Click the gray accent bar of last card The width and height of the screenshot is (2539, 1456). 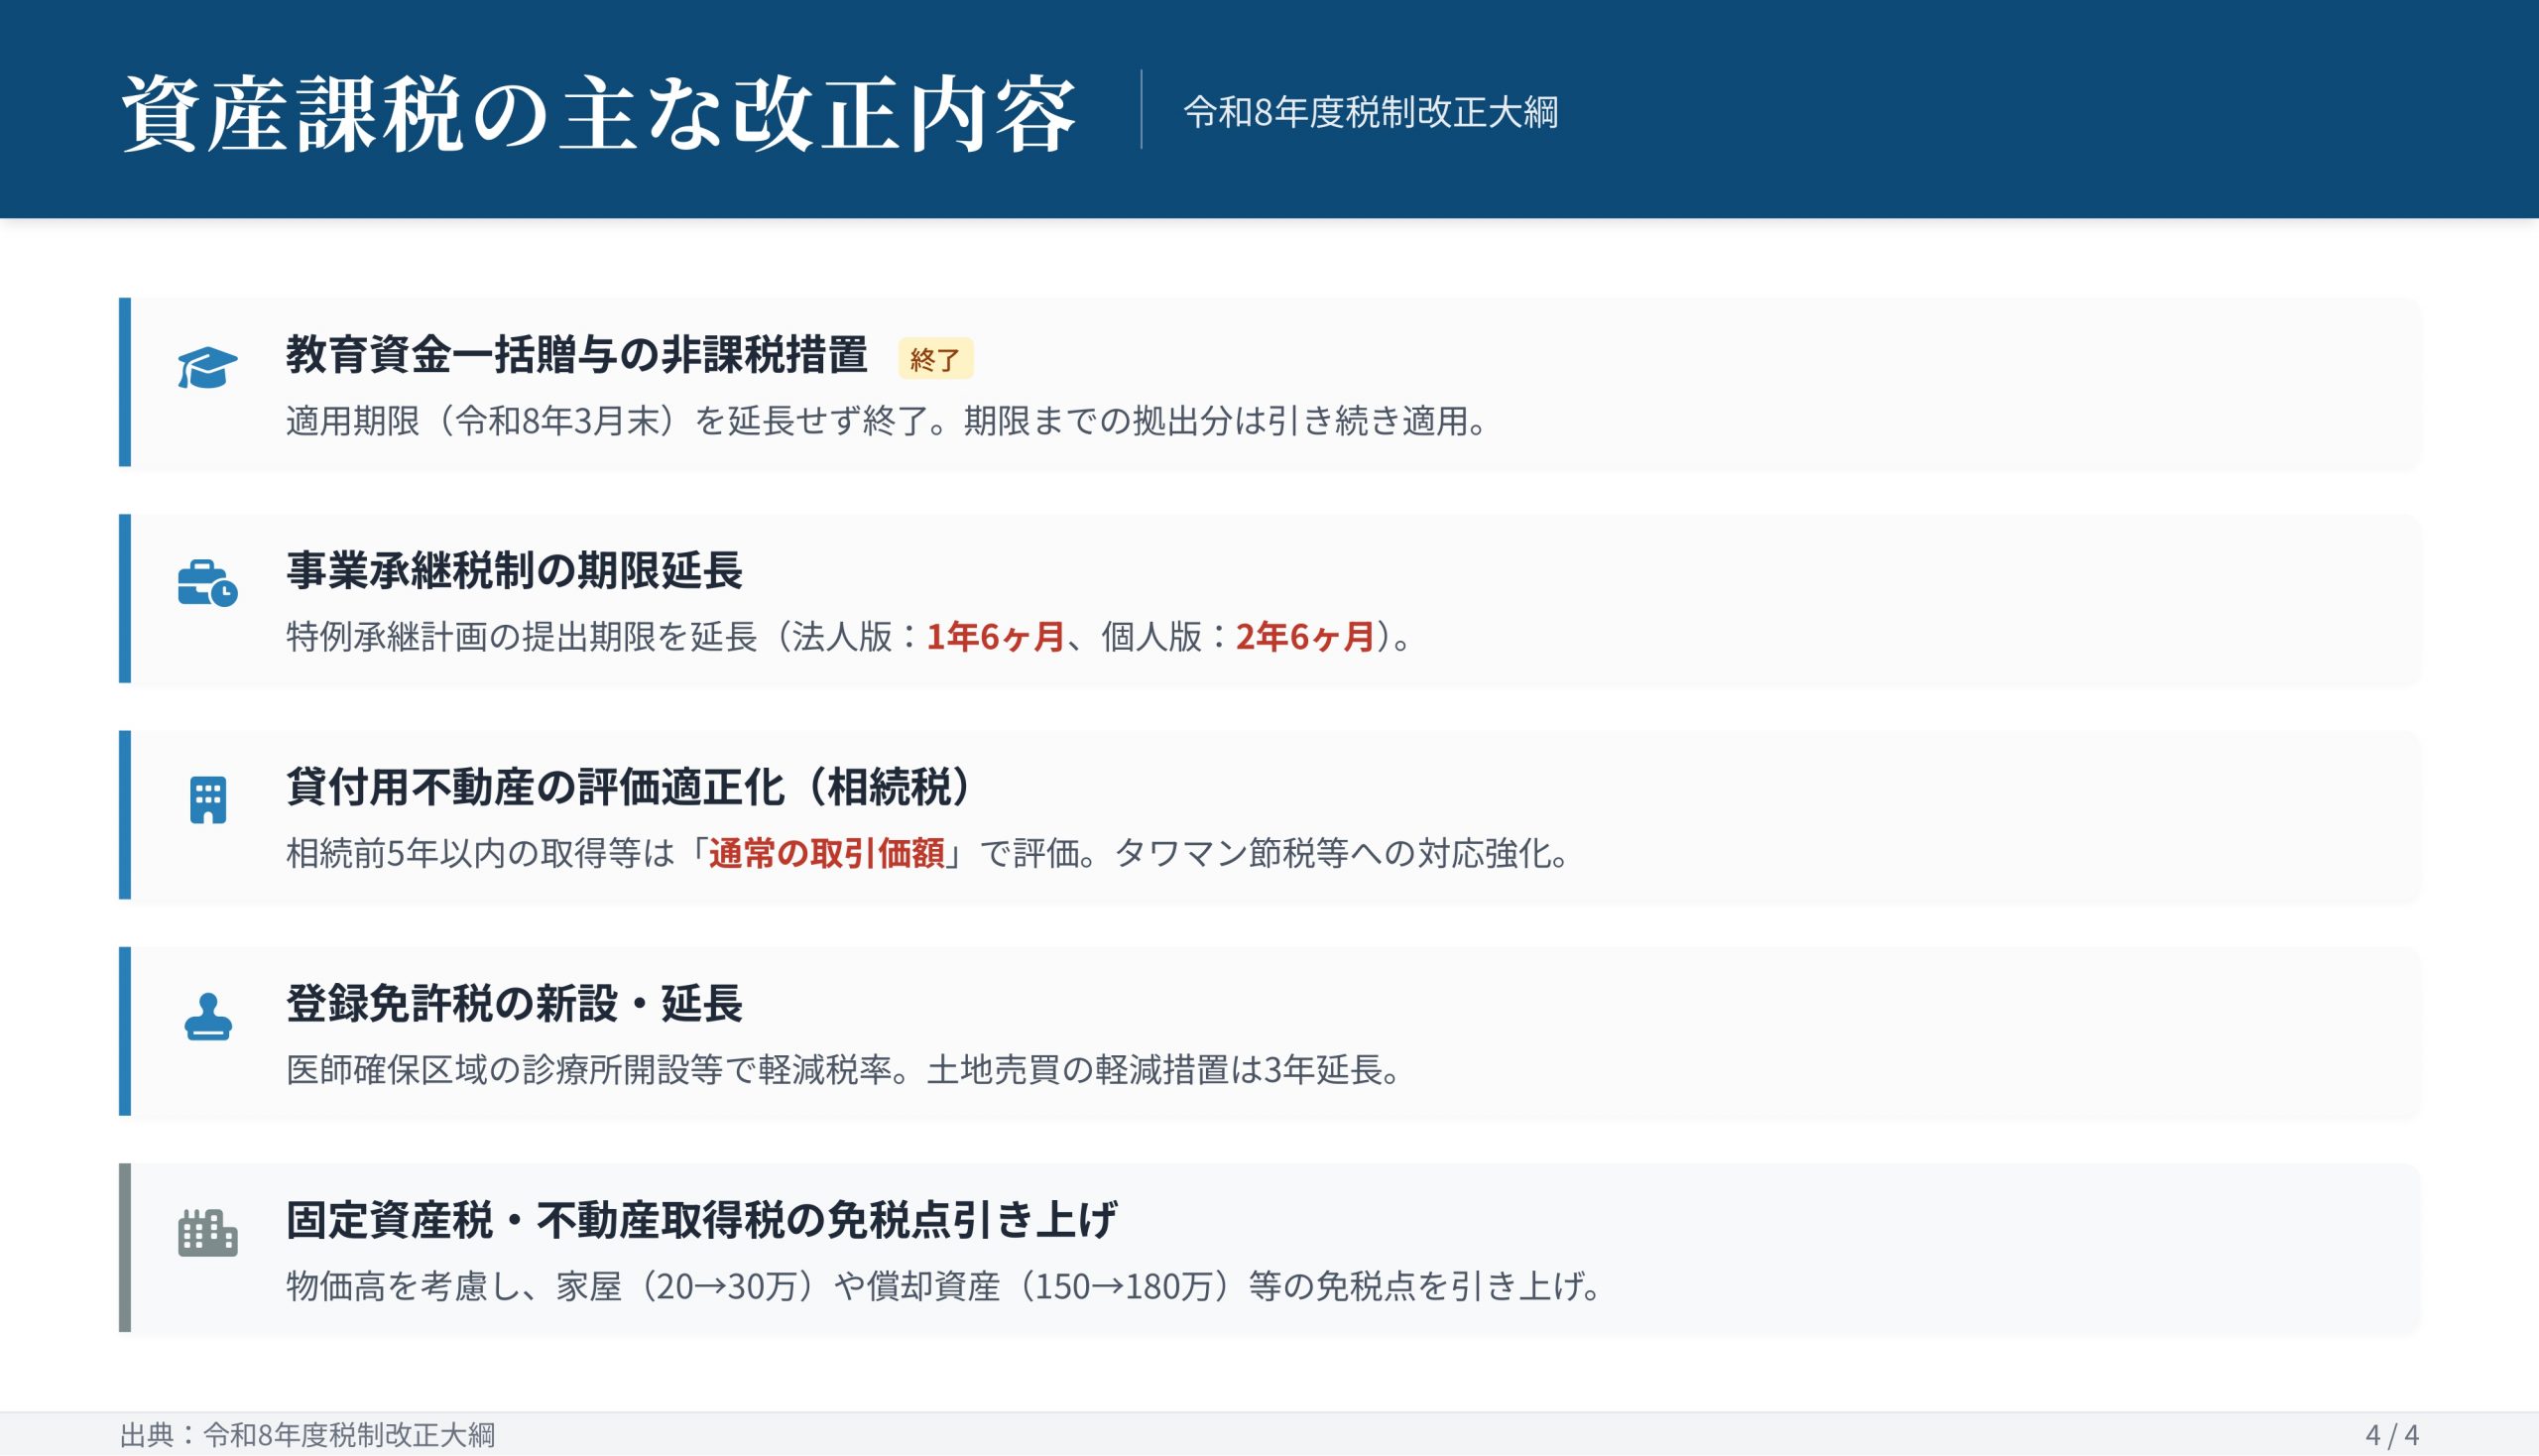(x=125, y=1247)
